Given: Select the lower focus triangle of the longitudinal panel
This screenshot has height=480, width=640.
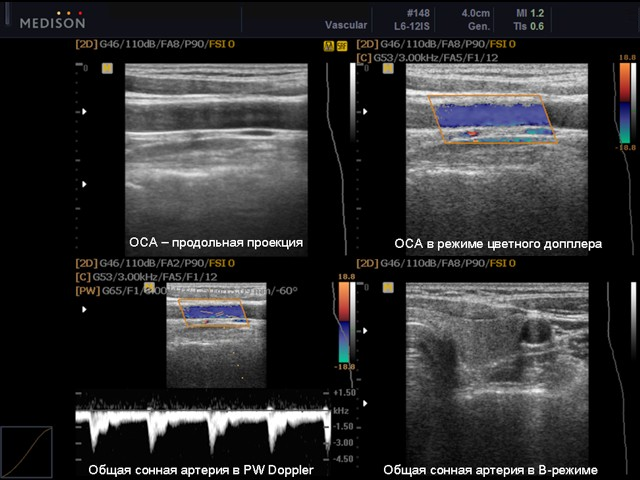Looking at the screenshot, I should point(84,184).
